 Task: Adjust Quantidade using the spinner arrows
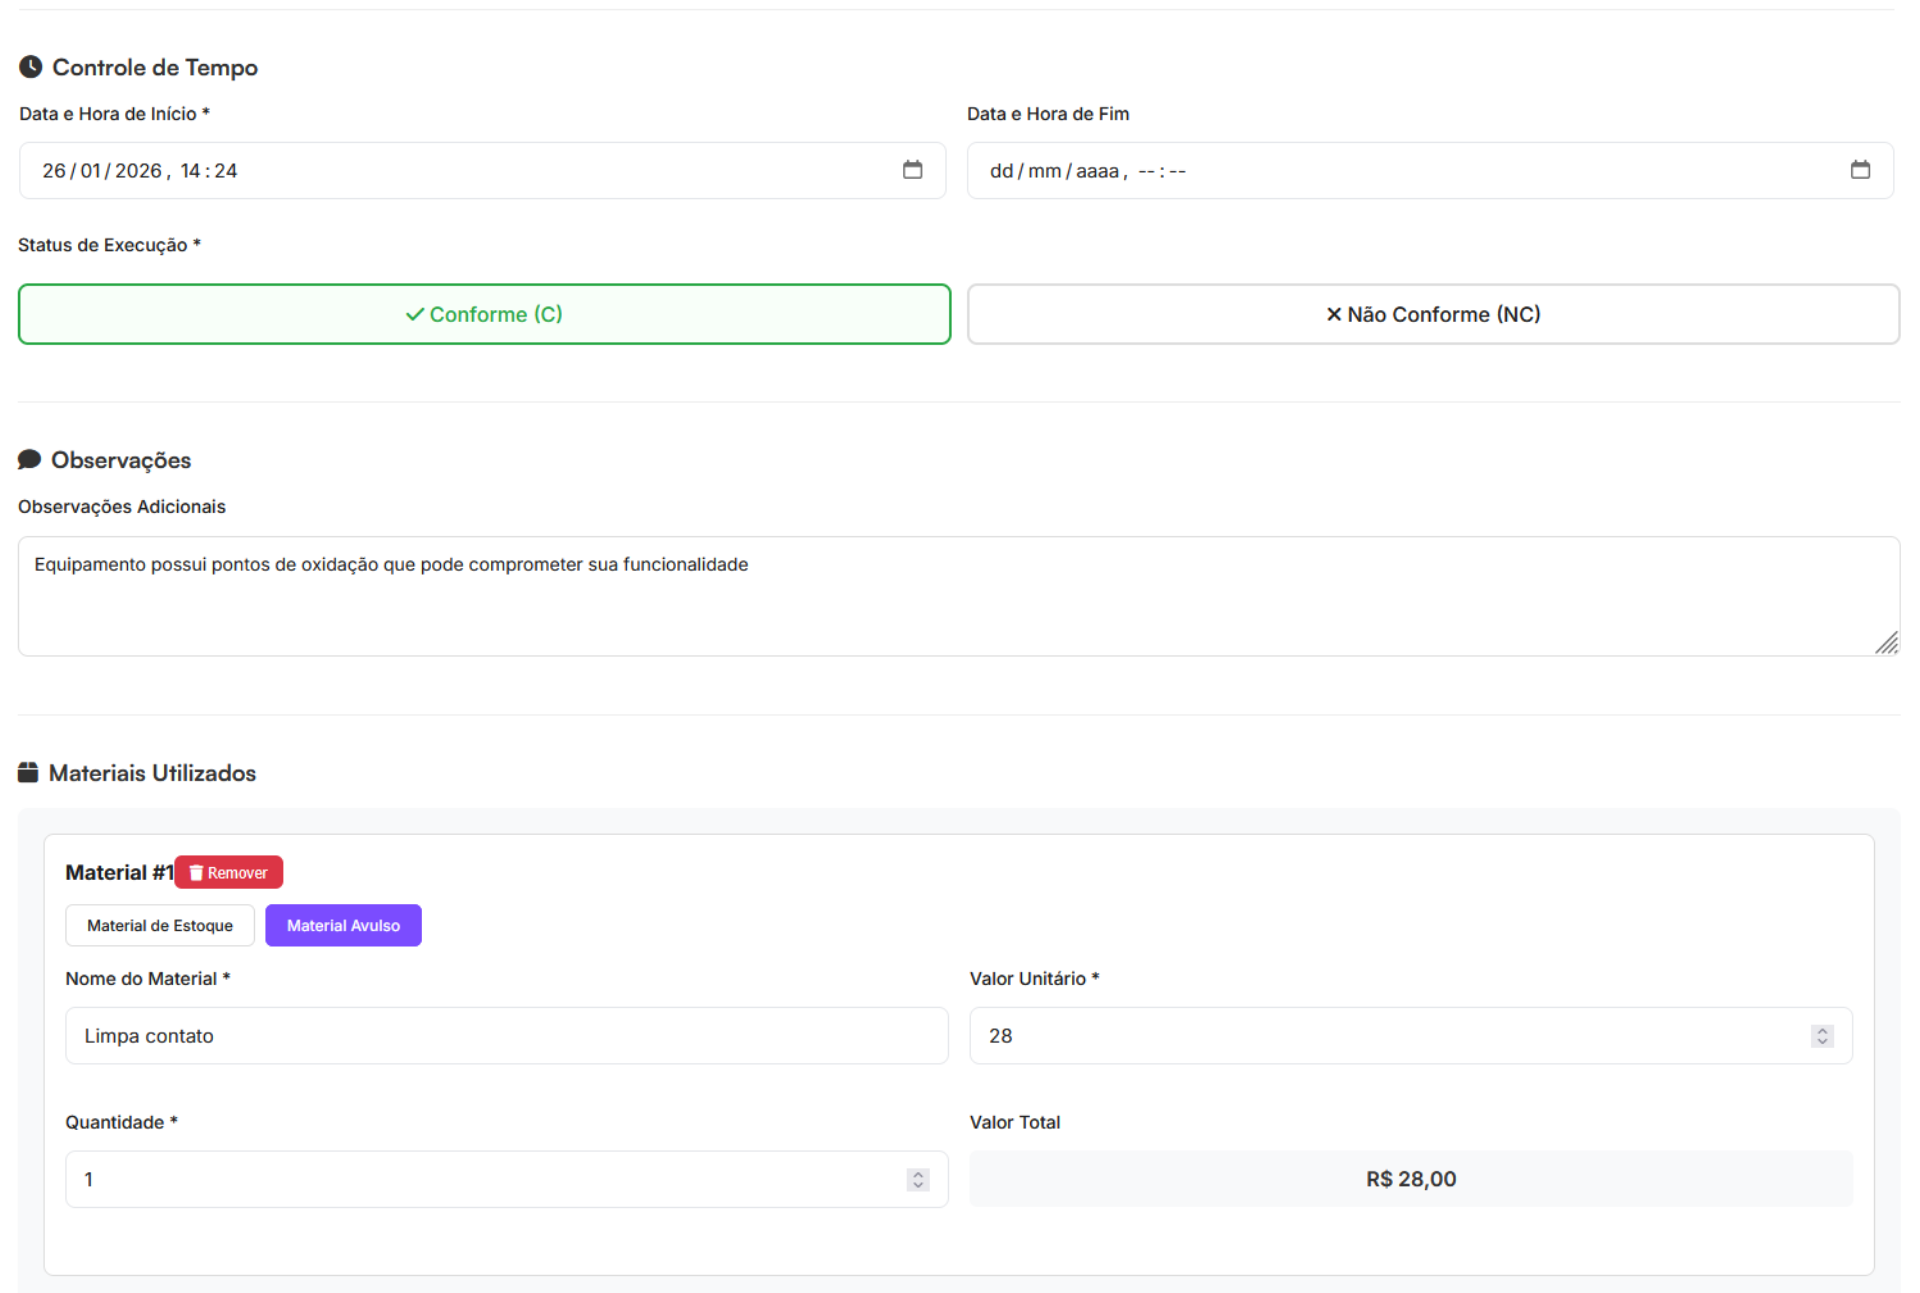click(x=917, y=1180)
